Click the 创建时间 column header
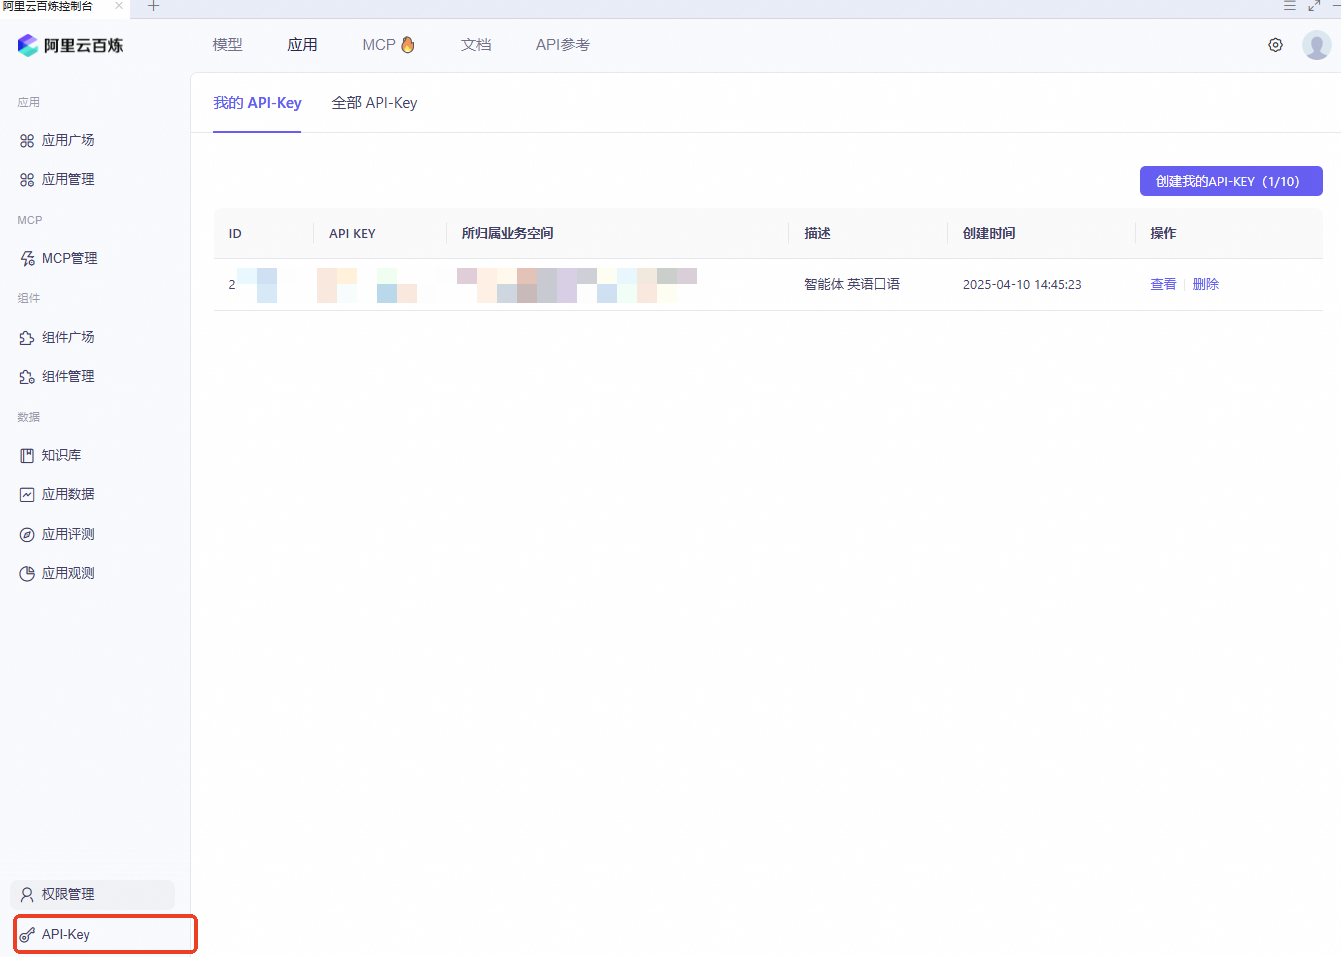This screenshot has width=1341, height=957. tap(989, 234)
